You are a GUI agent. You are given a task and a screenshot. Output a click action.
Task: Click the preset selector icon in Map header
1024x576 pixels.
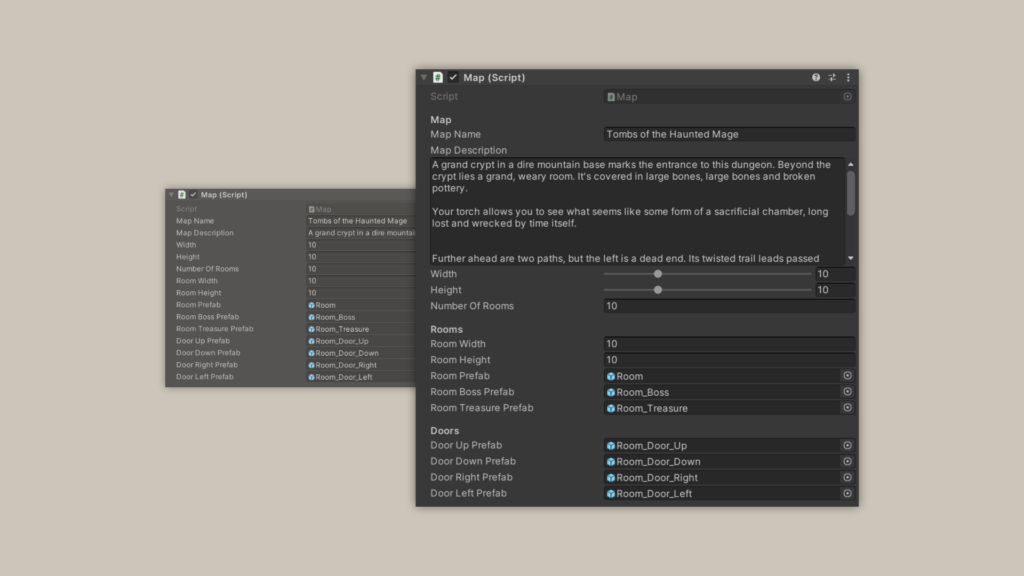(x=832, y=77)
